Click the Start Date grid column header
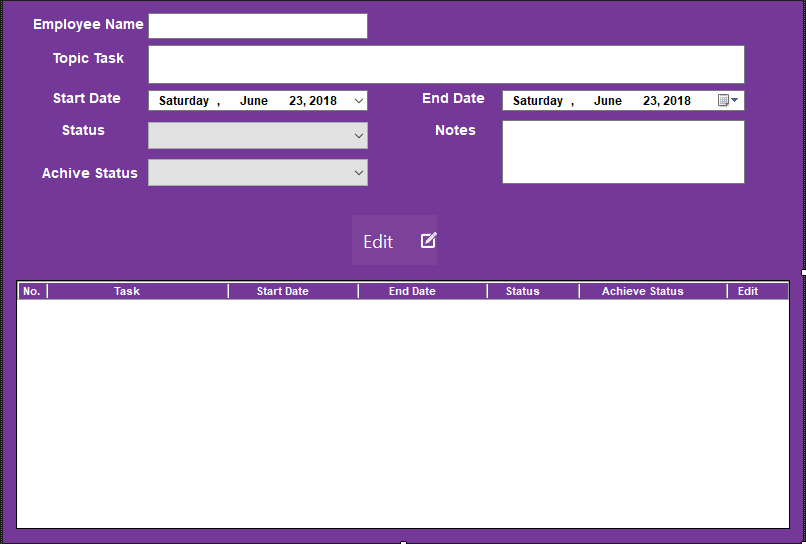This screenshot has height=544, width=806. (x=282, y=291)
